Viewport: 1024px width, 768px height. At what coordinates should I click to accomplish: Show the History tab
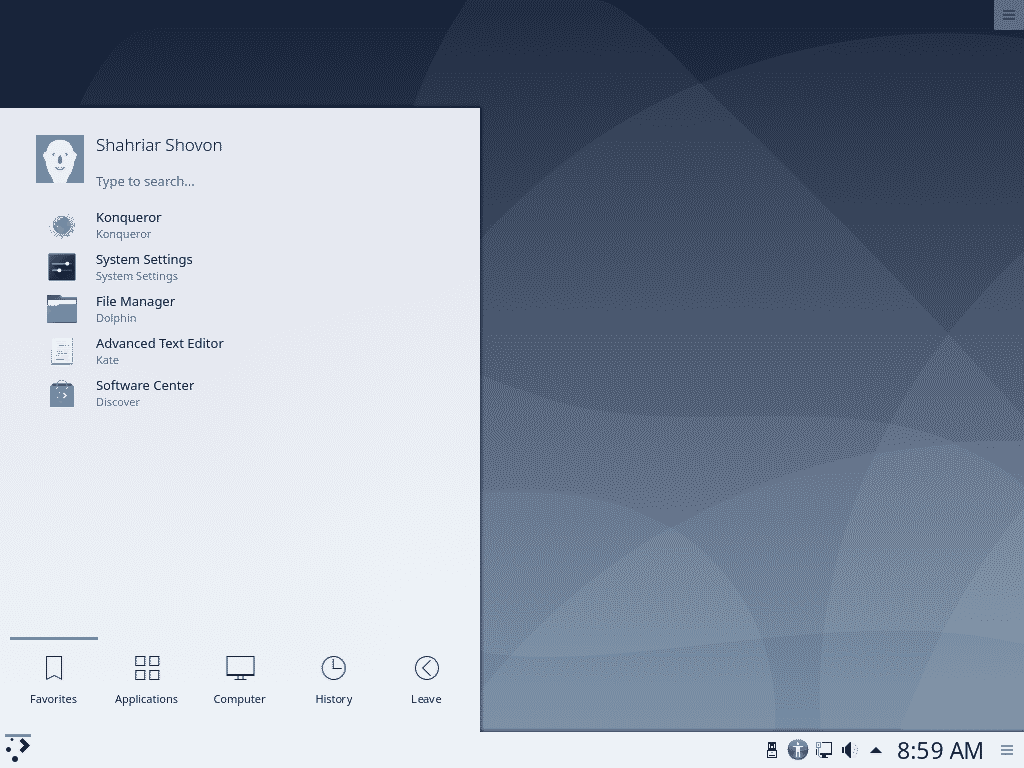(x=334, y=679)
